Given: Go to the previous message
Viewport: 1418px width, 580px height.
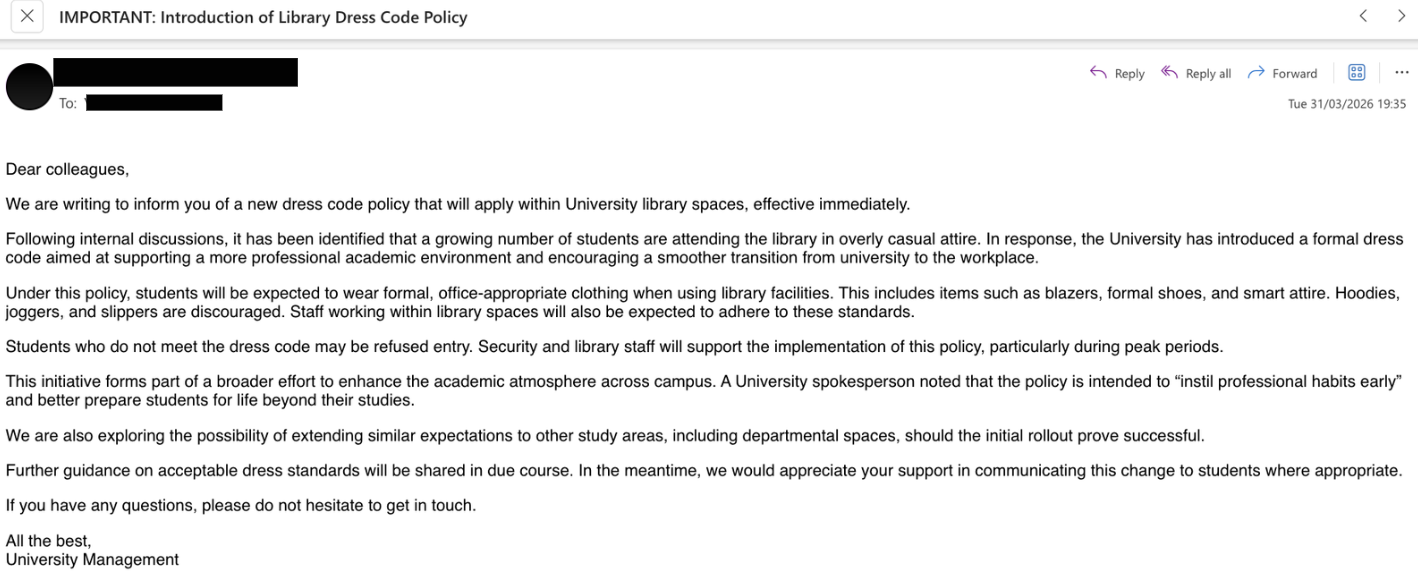Looking at the screenshot, I should (x=1363, y=16).
